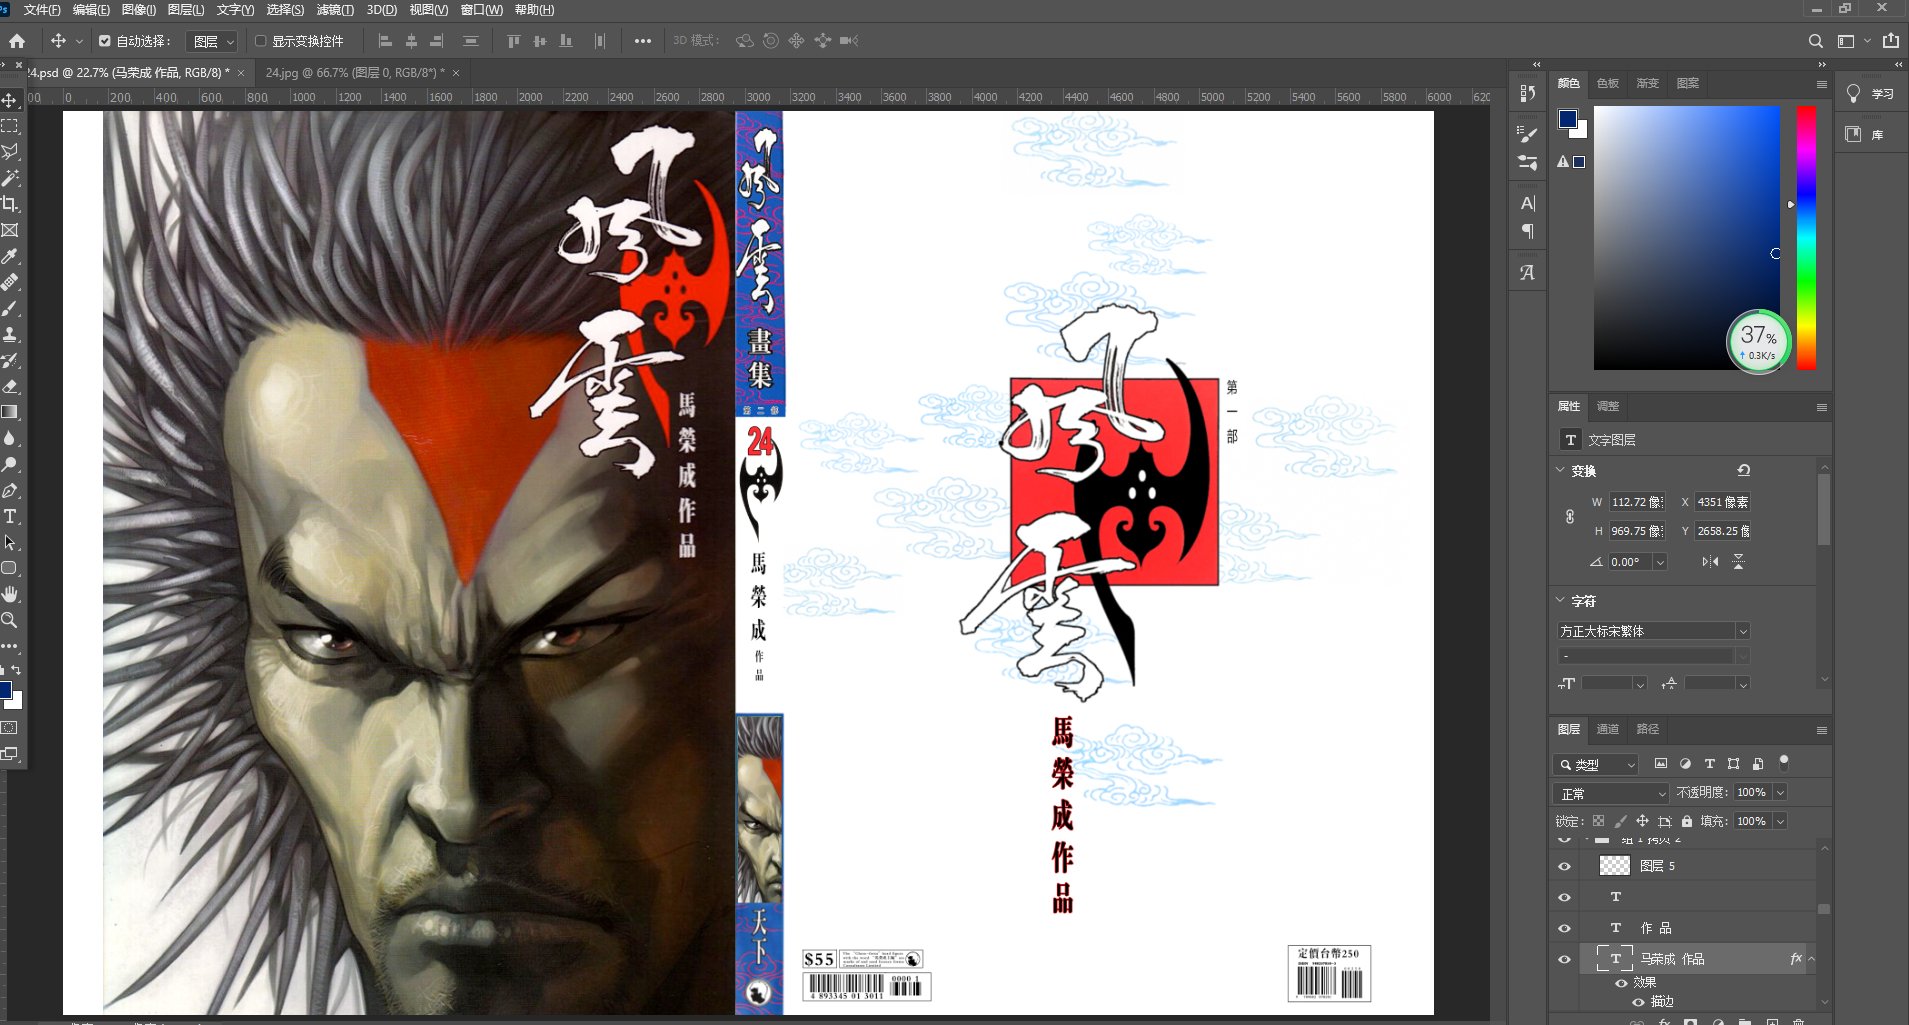Select the Eyedropper tool
The height and width of the screenshot is (1025, 1909).
[10, 256]
